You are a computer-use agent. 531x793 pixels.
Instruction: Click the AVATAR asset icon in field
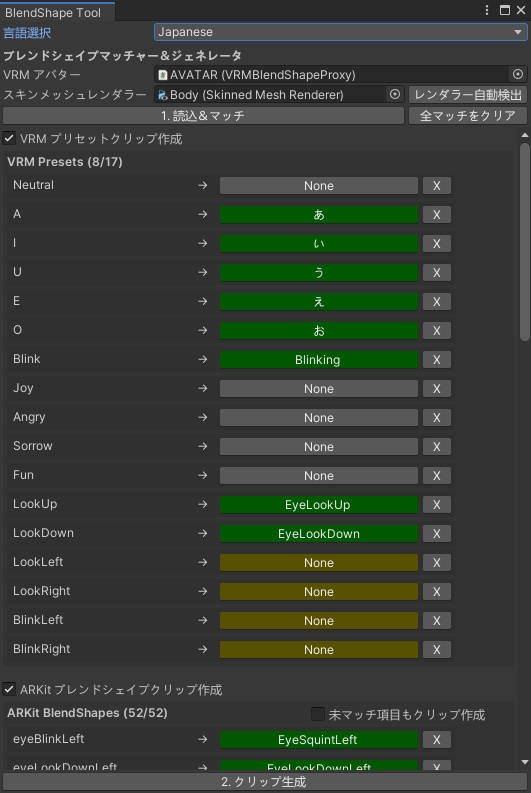pos(163,75)
